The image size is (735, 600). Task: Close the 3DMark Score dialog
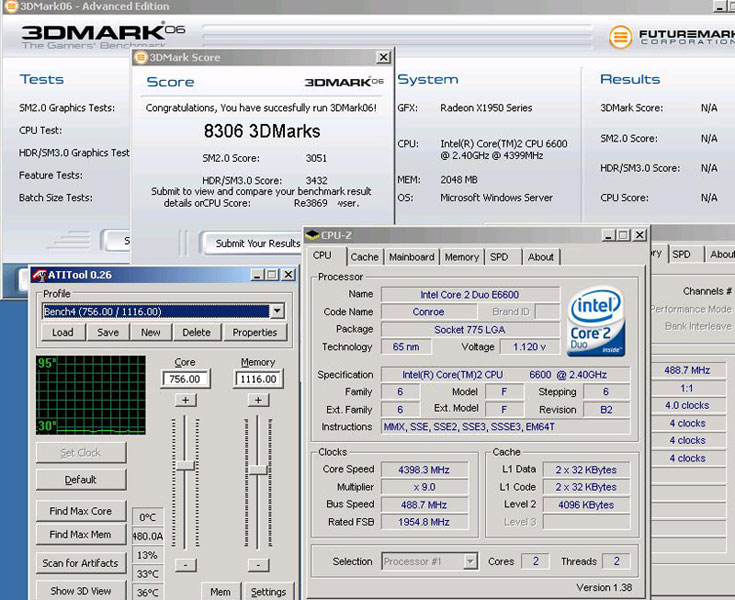pos(383,57)
